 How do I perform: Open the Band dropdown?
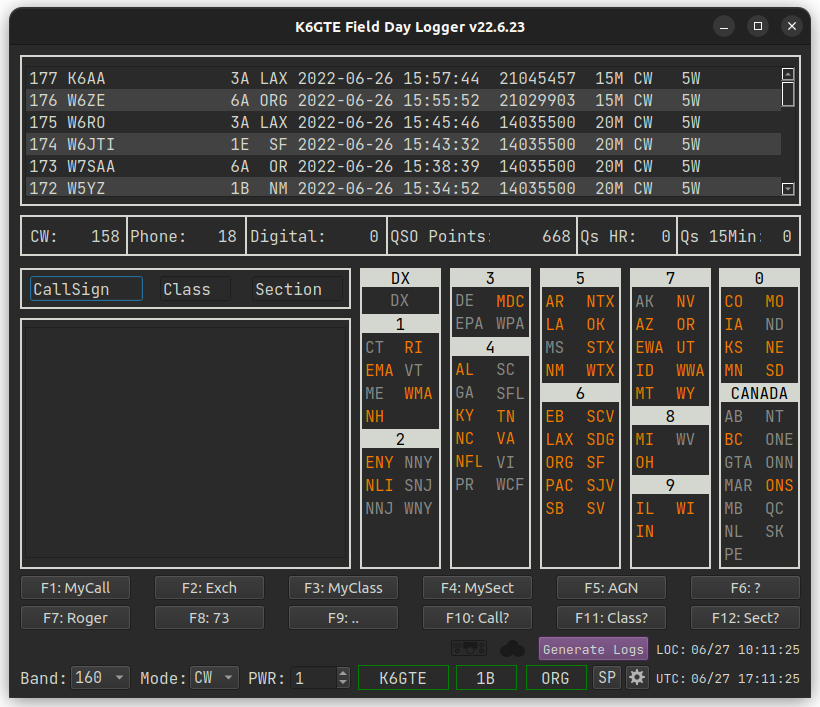(101, 678)
